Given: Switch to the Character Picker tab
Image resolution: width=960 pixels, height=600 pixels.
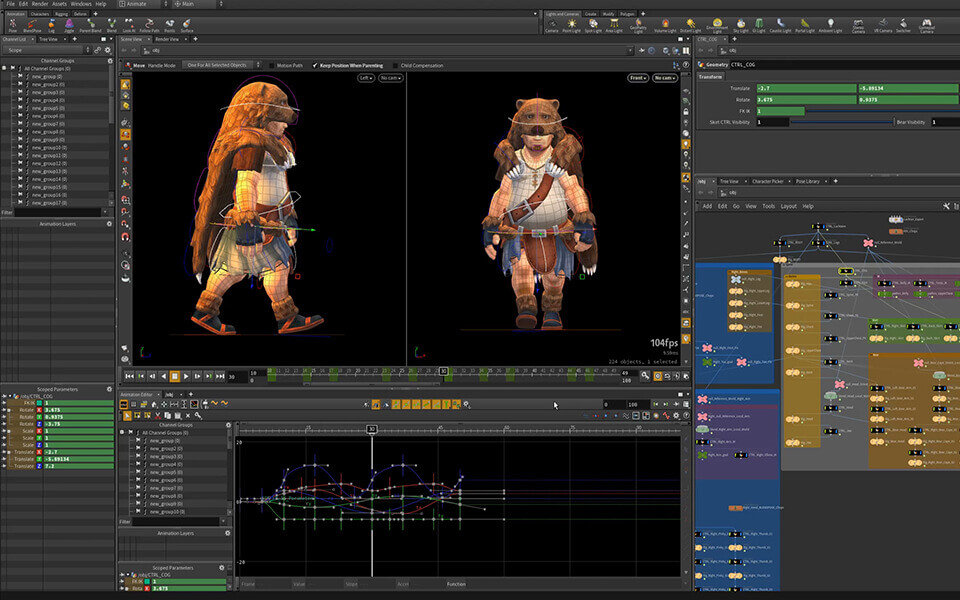Looking at the screenshot, I should point(768,181).
